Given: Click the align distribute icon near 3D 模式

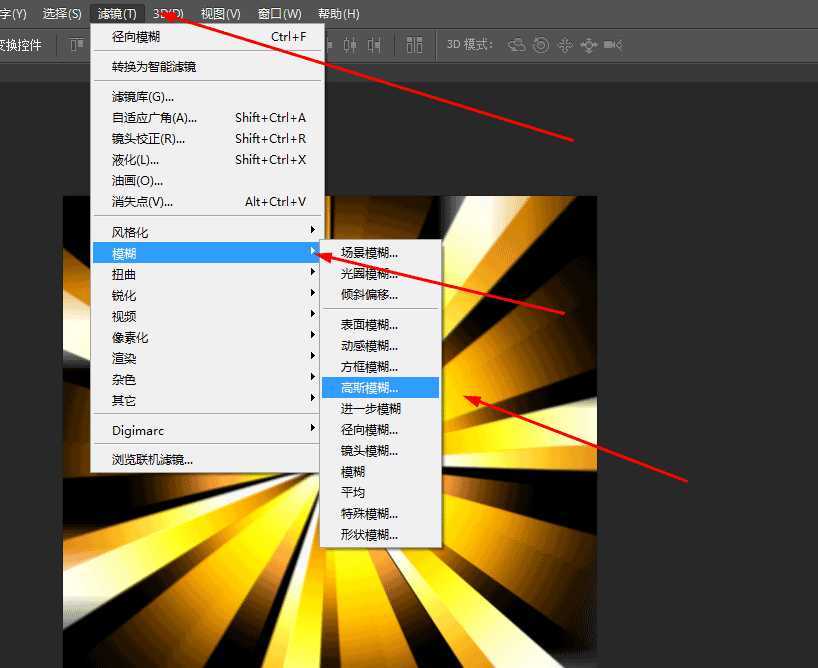Looking at the screenshot, I should [414, 44].
